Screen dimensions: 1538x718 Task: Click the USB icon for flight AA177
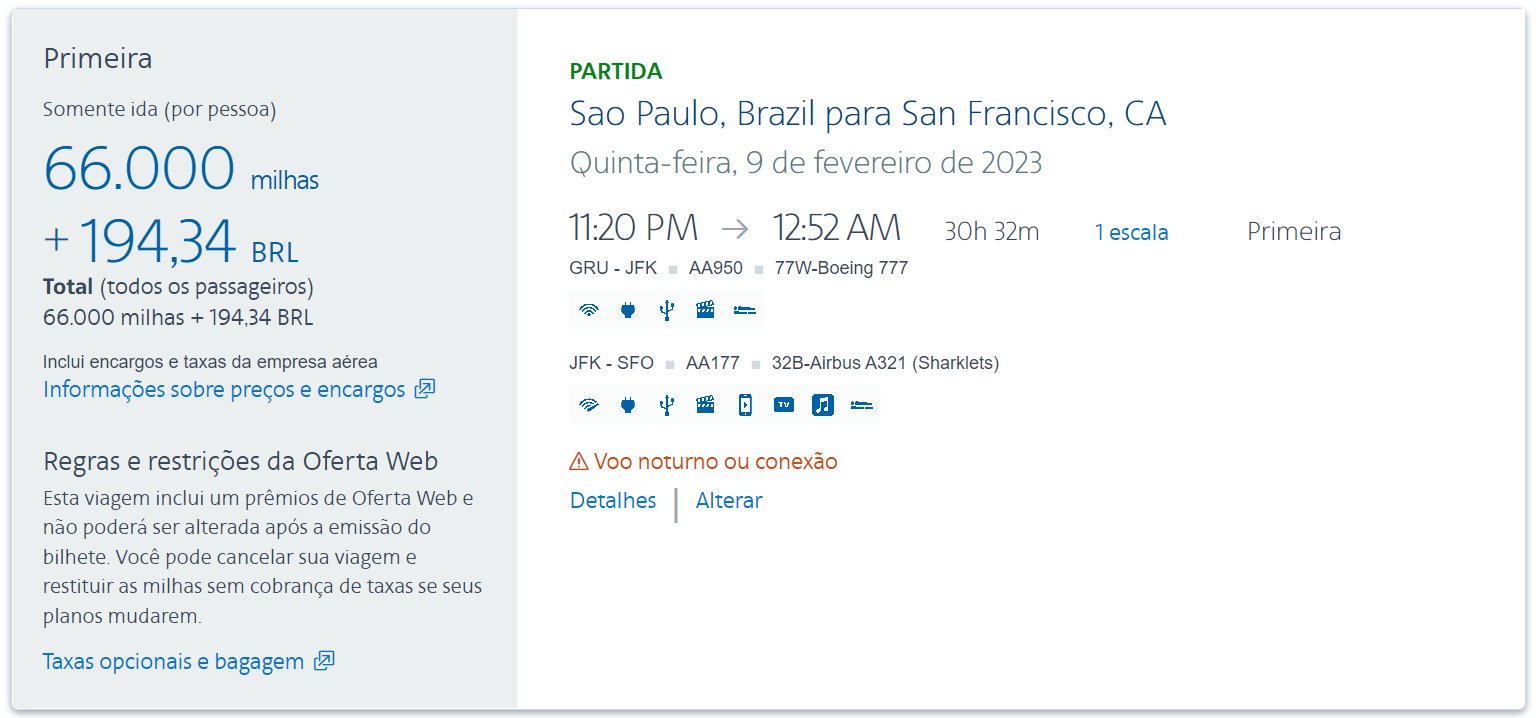click(x=667, y=405)
